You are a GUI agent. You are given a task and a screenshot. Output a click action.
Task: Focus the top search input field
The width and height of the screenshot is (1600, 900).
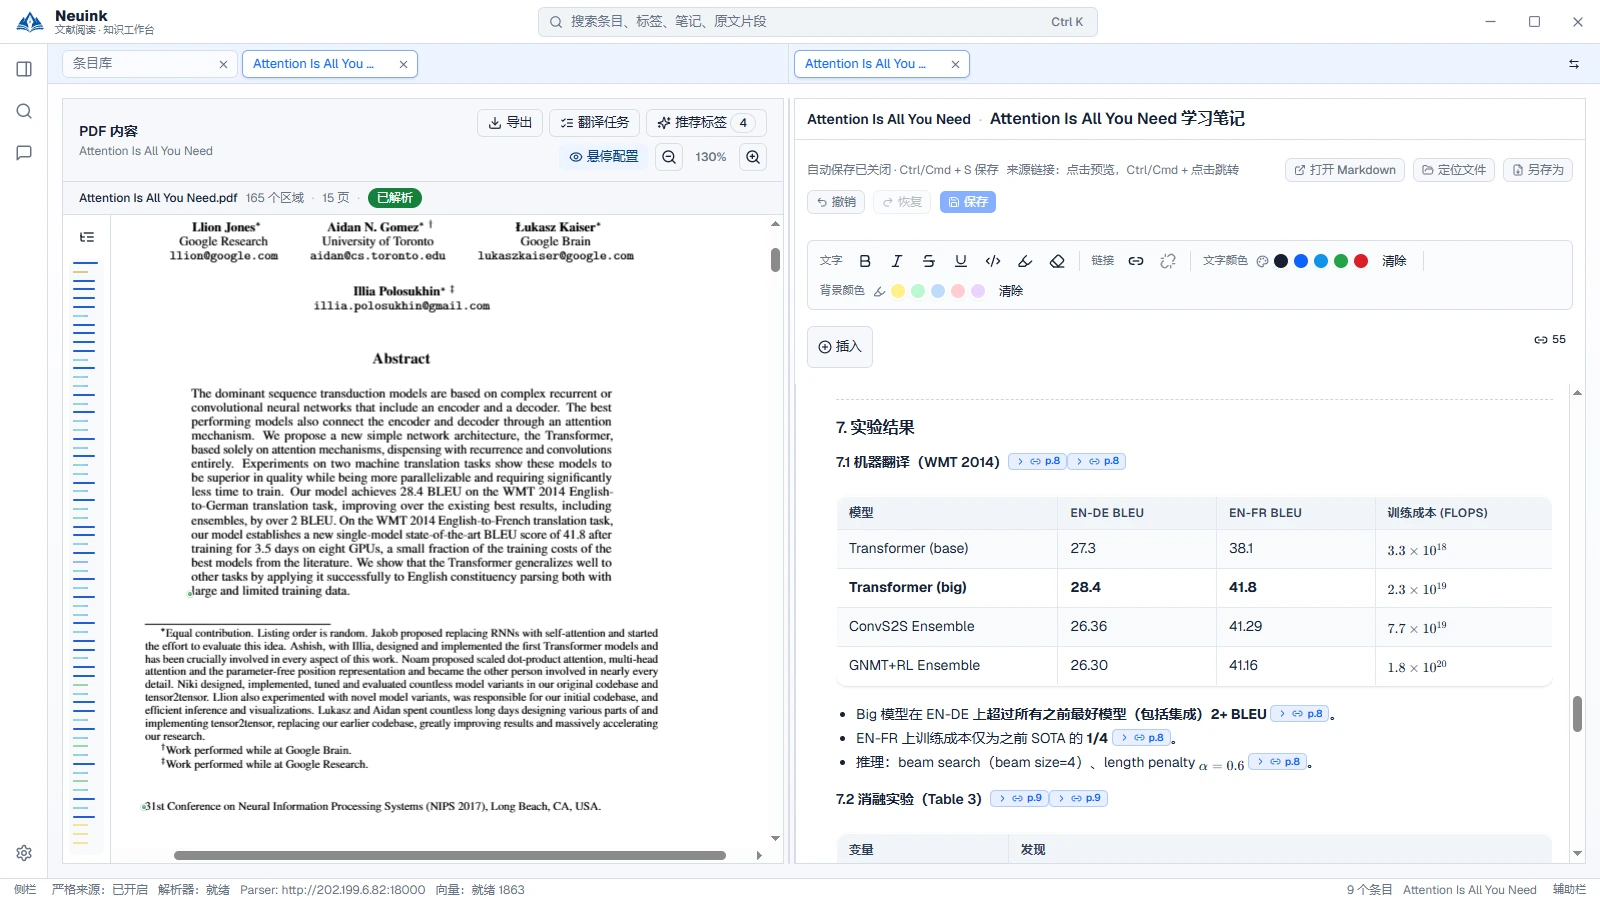(817, 22)
